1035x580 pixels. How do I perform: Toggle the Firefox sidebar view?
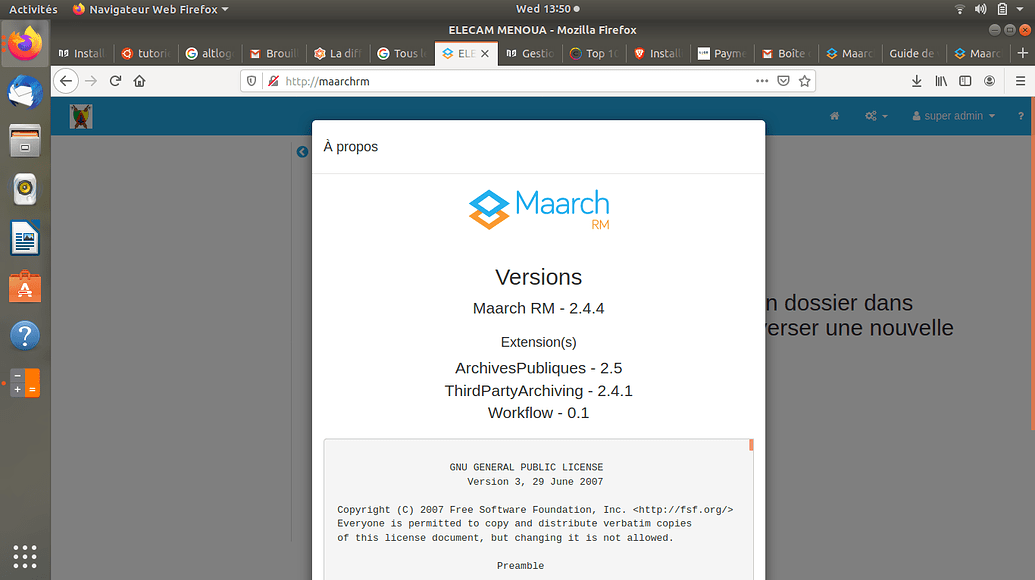(965, 81)
